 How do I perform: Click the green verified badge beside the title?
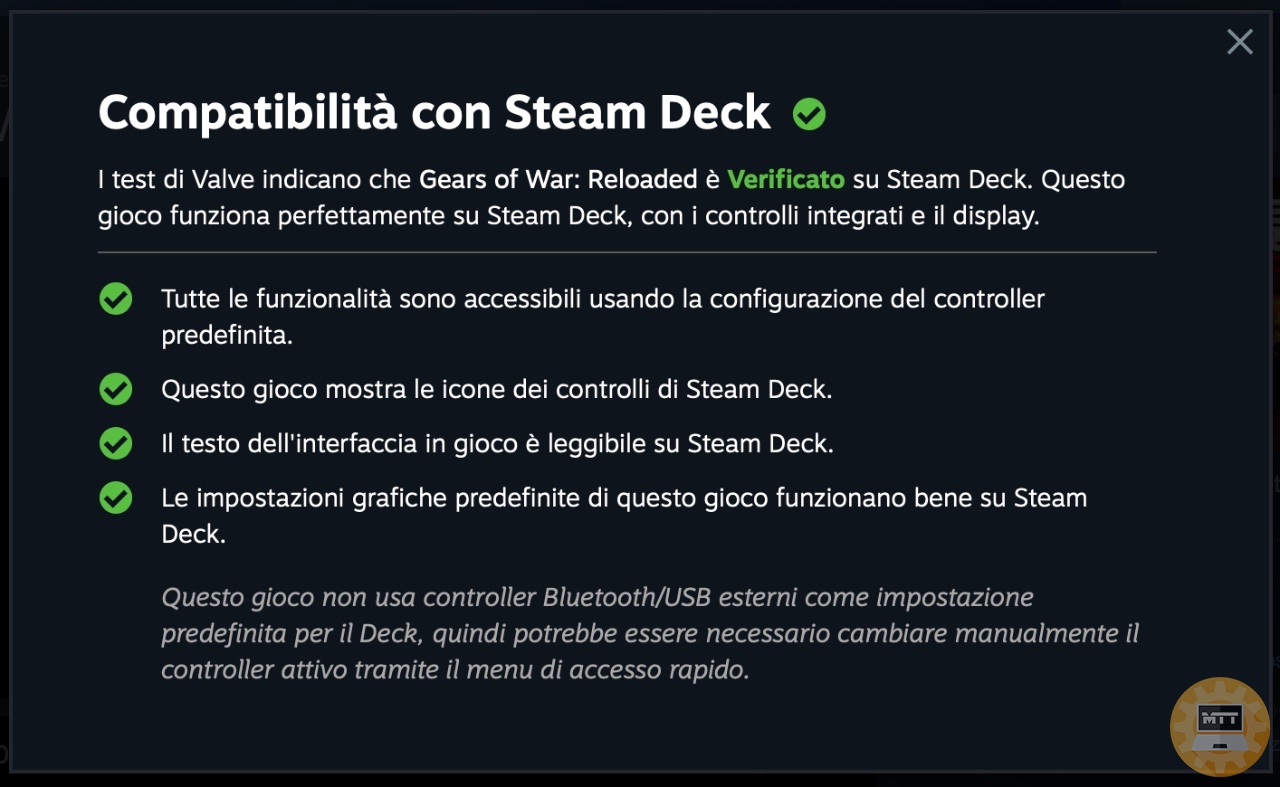pos(809,115)
